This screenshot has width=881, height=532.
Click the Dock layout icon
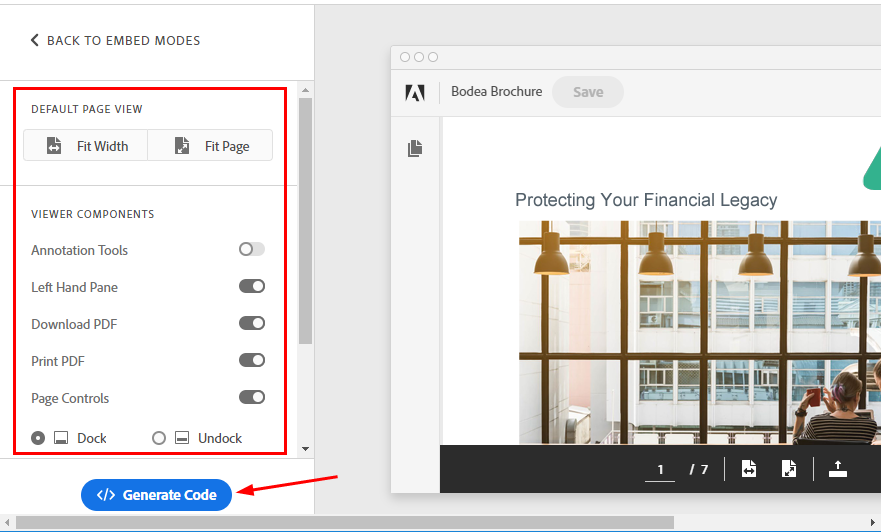pyautogui.click(x=61, y=438)
